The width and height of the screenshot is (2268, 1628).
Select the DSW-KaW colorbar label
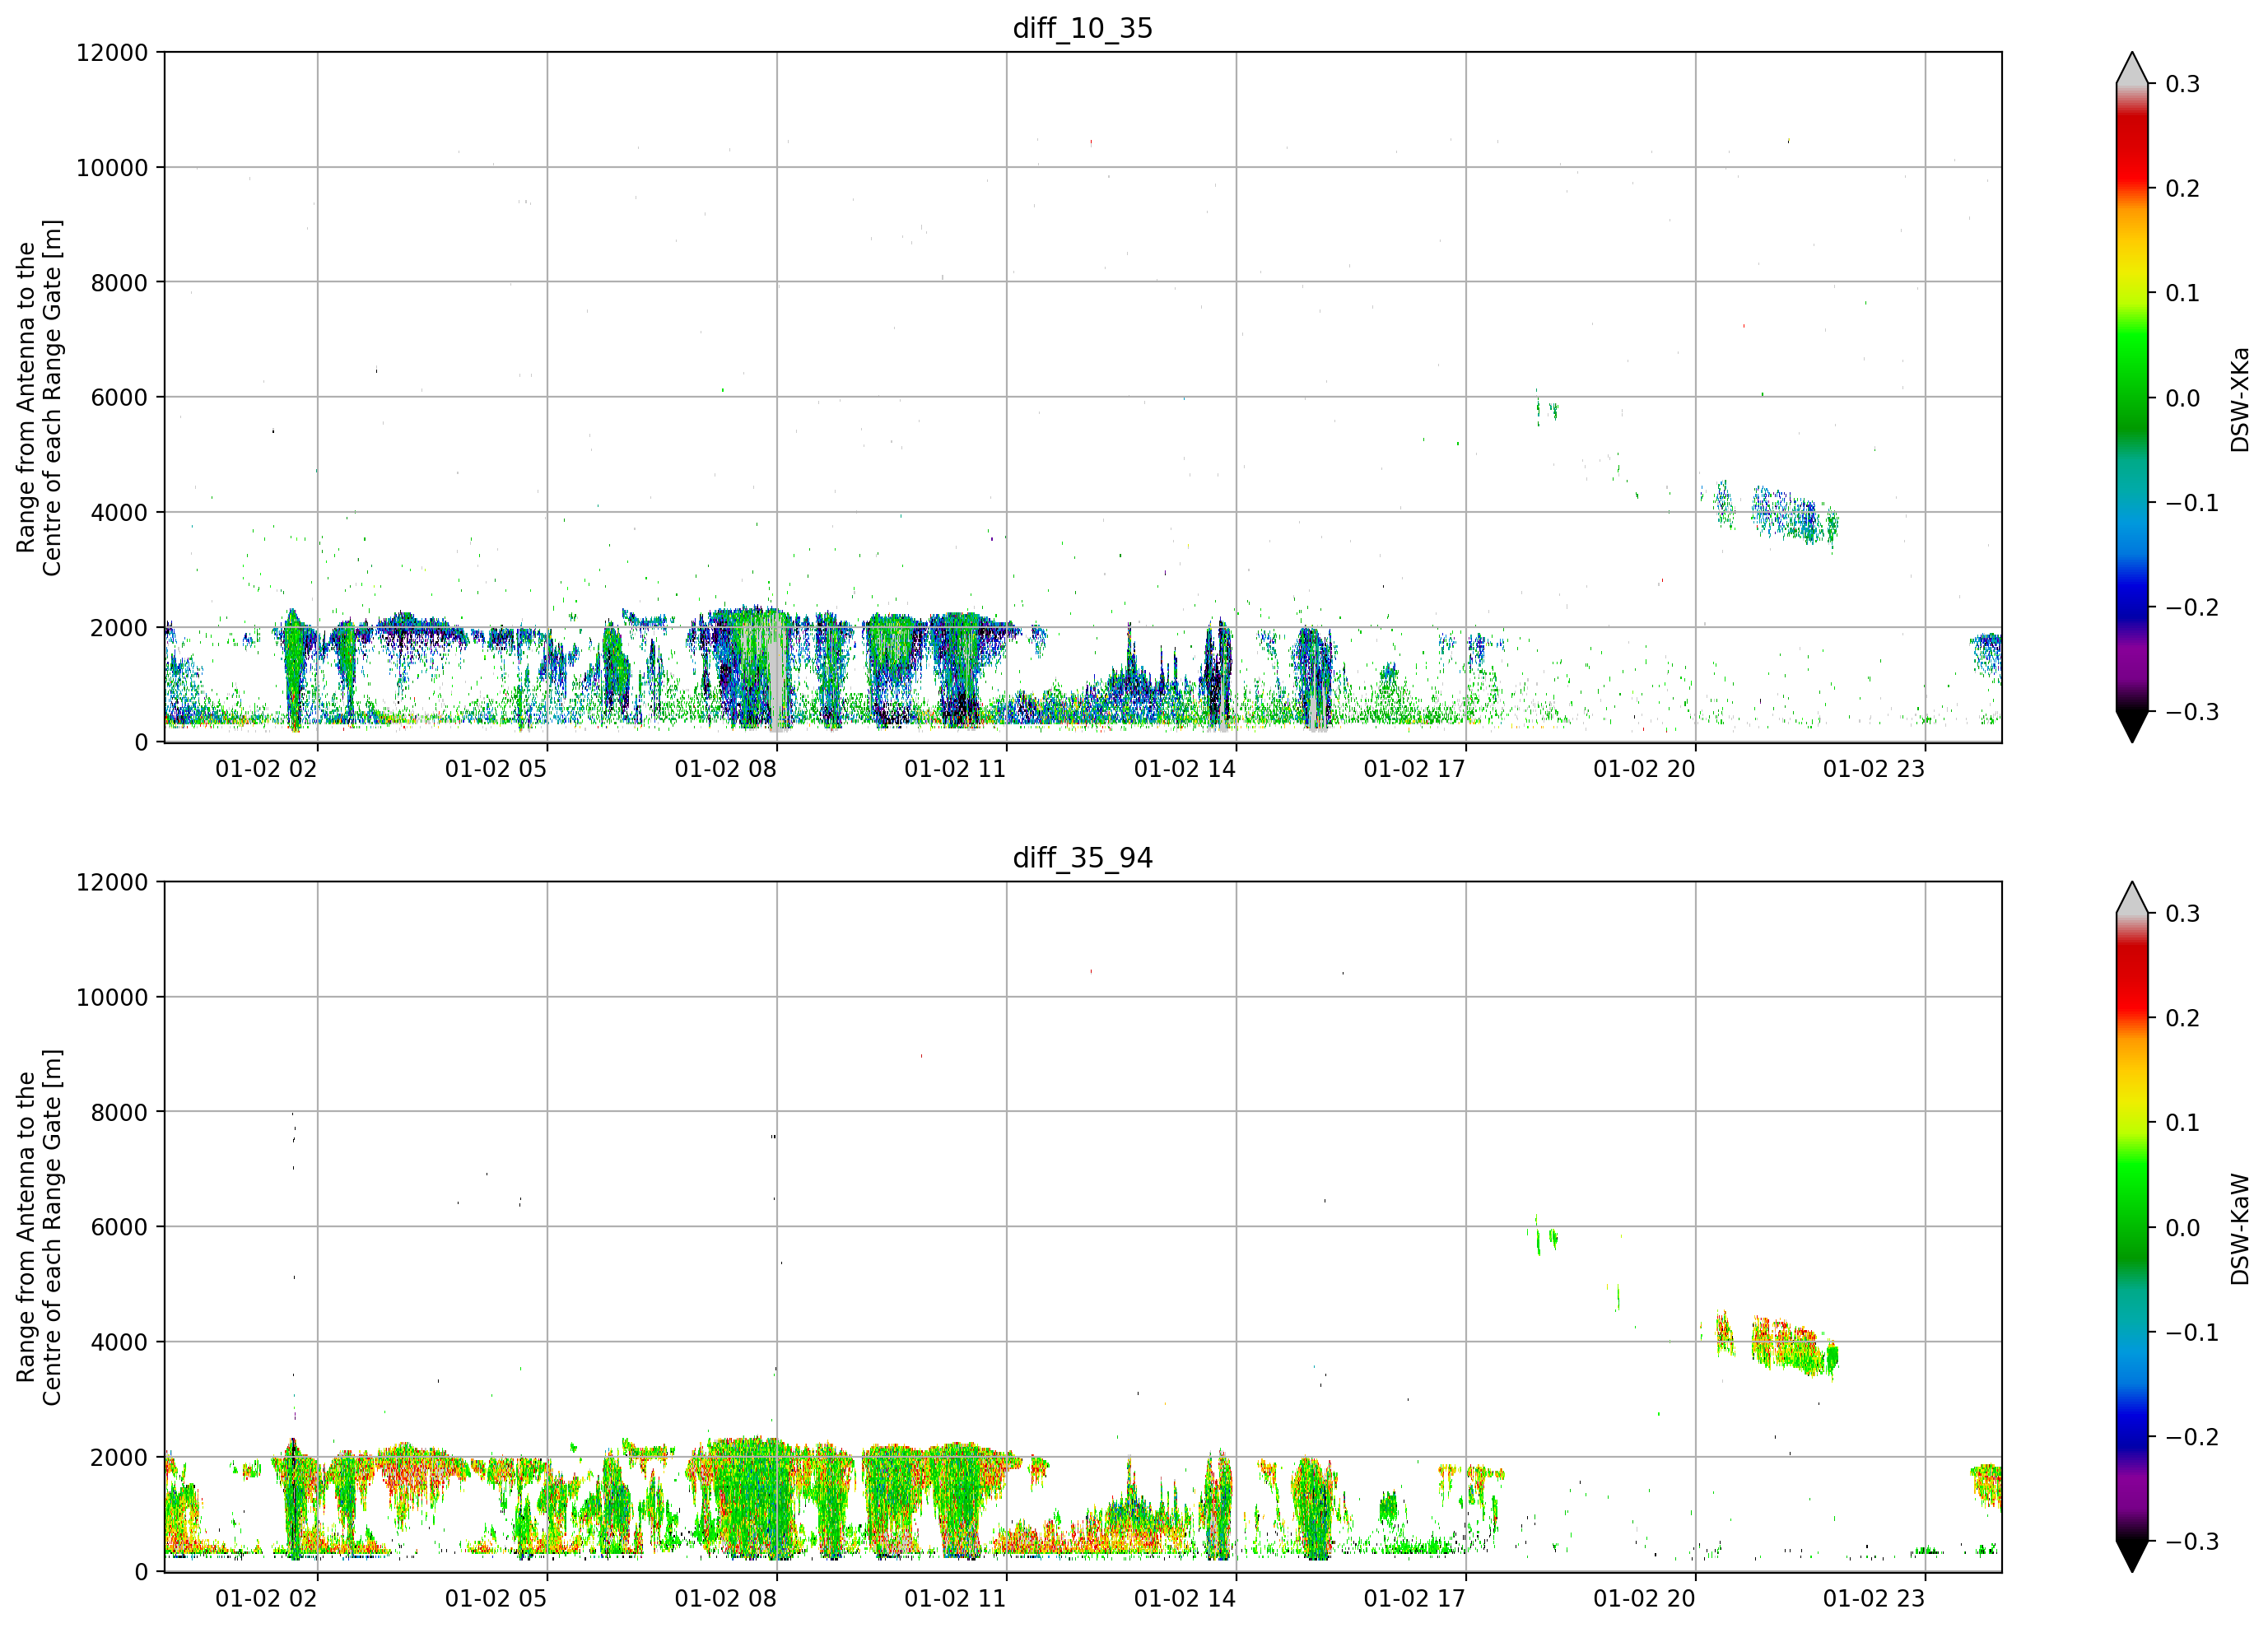tap(2239, 1229)
